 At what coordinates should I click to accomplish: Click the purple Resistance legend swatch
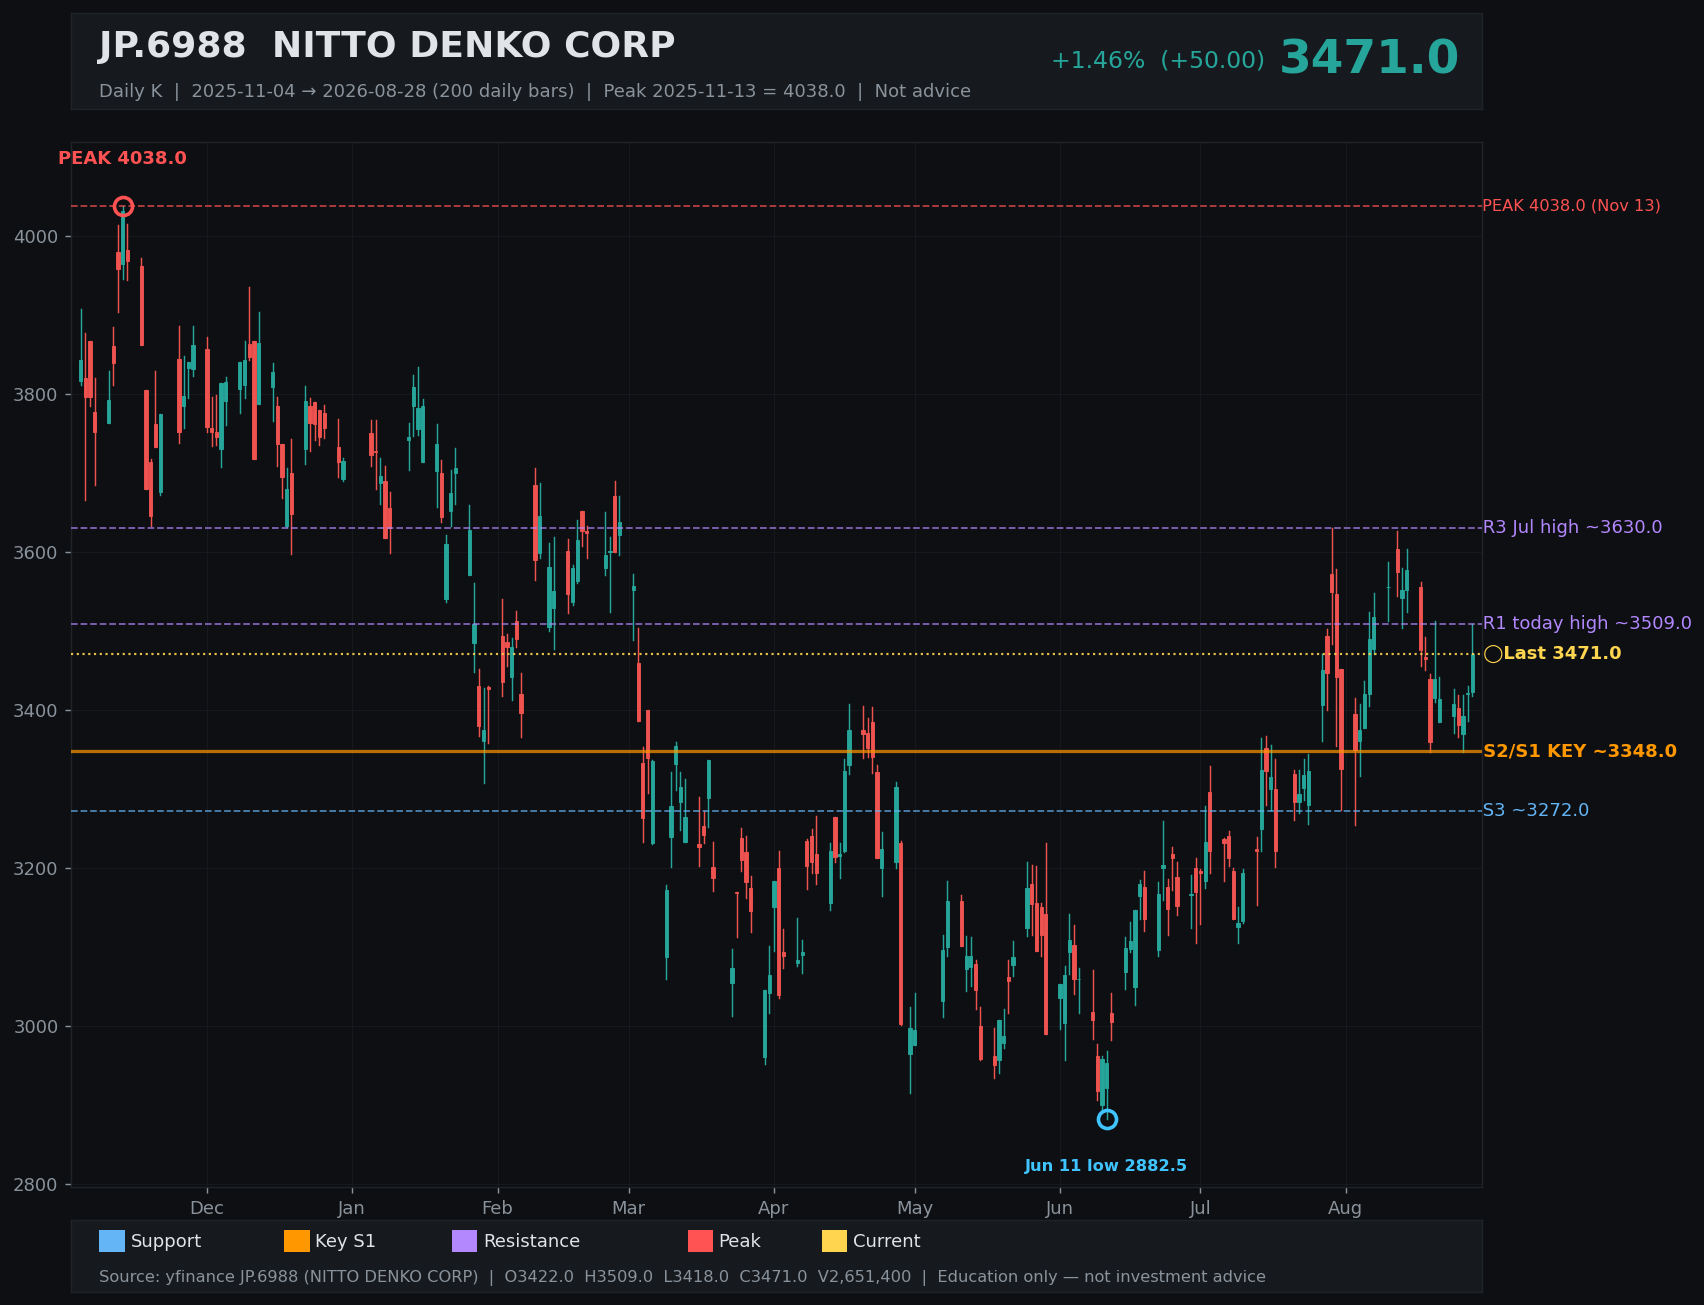[465, 1241]
